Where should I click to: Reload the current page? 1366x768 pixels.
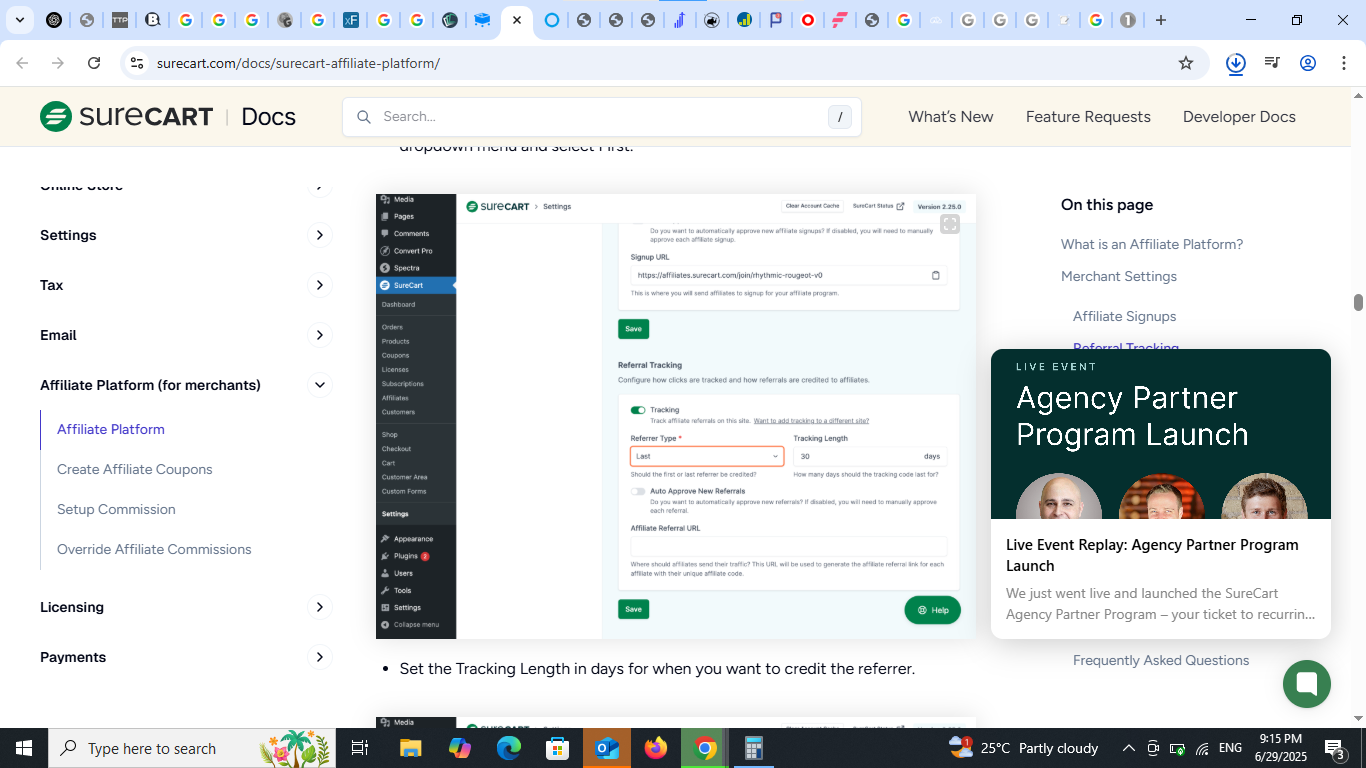click(94, 63)
